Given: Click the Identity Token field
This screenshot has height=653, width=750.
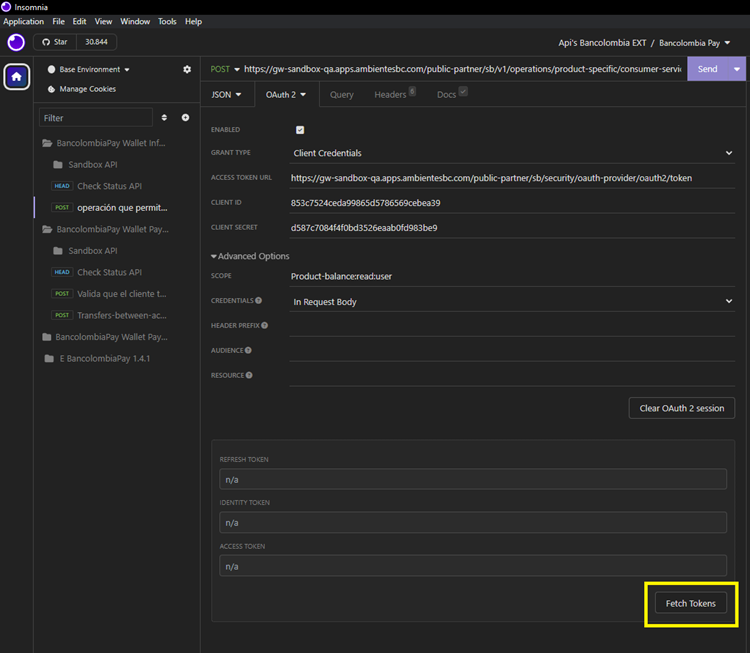Looking at the screenshot, I should click(473, 522).
